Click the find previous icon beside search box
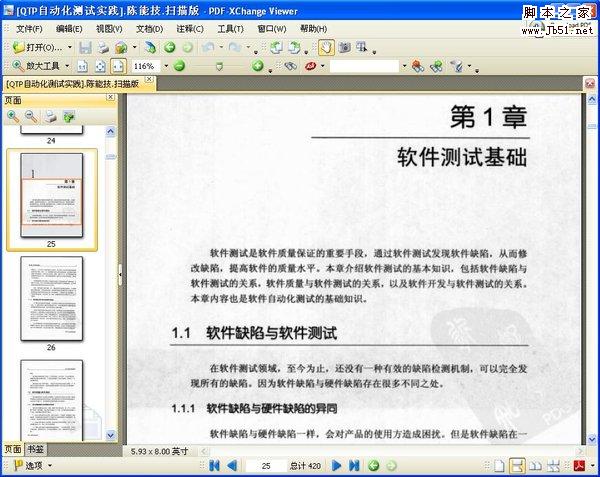The height and width of the screenshot is (477, 600). point(418,66)
